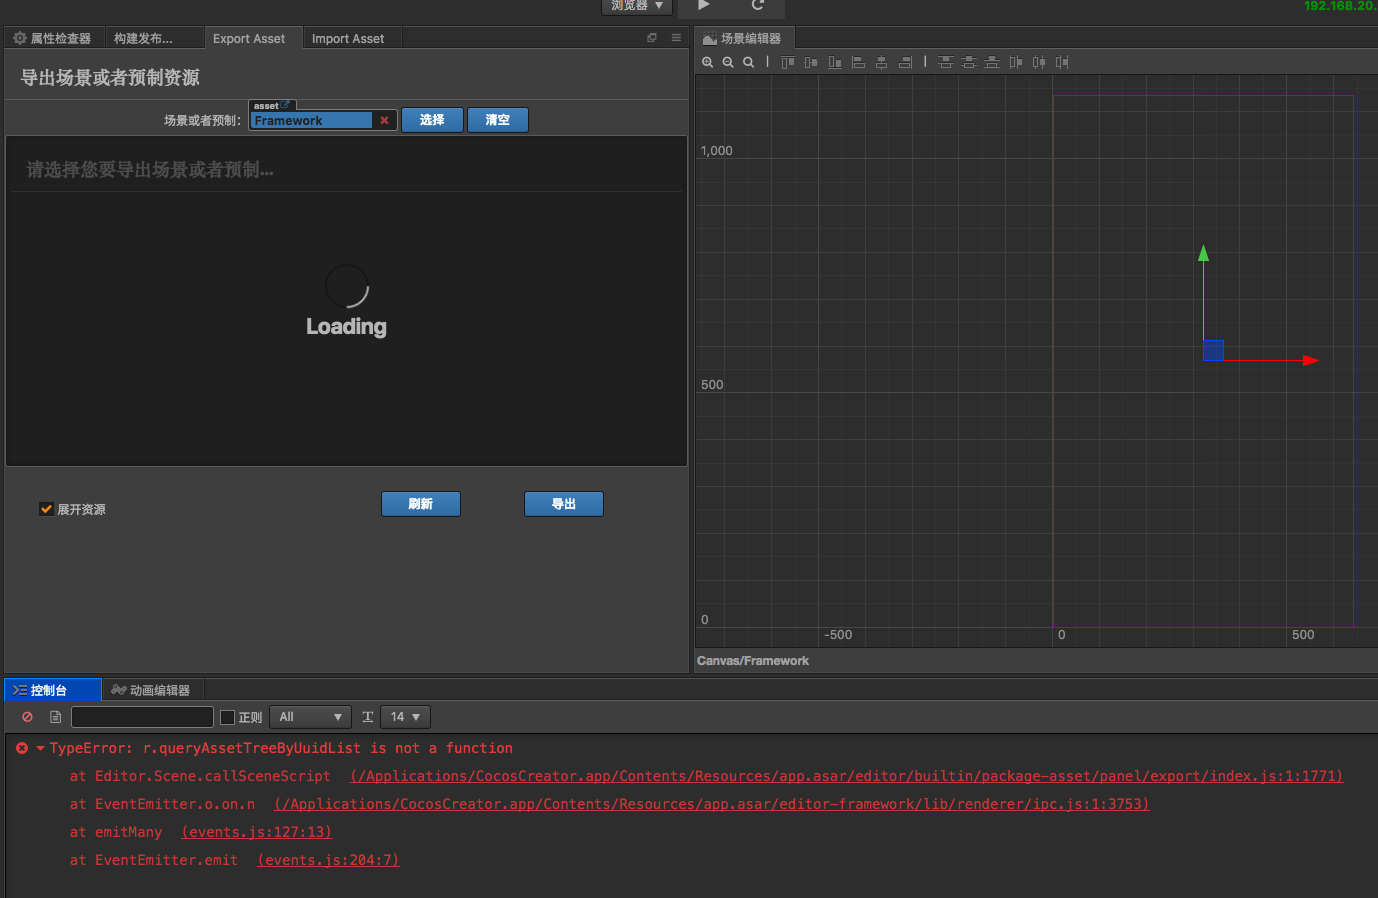Click the red X-axis arrow handle
1378x898 pixels.
click(x=1311, y=360)
